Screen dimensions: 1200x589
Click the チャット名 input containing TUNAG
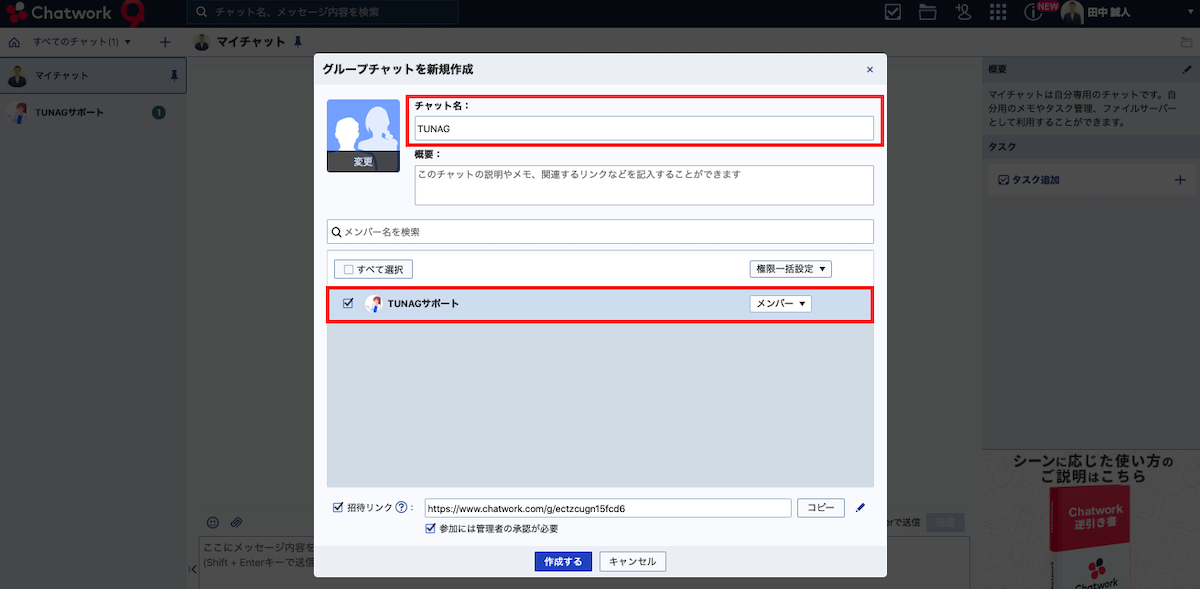[x=644, y=128]
